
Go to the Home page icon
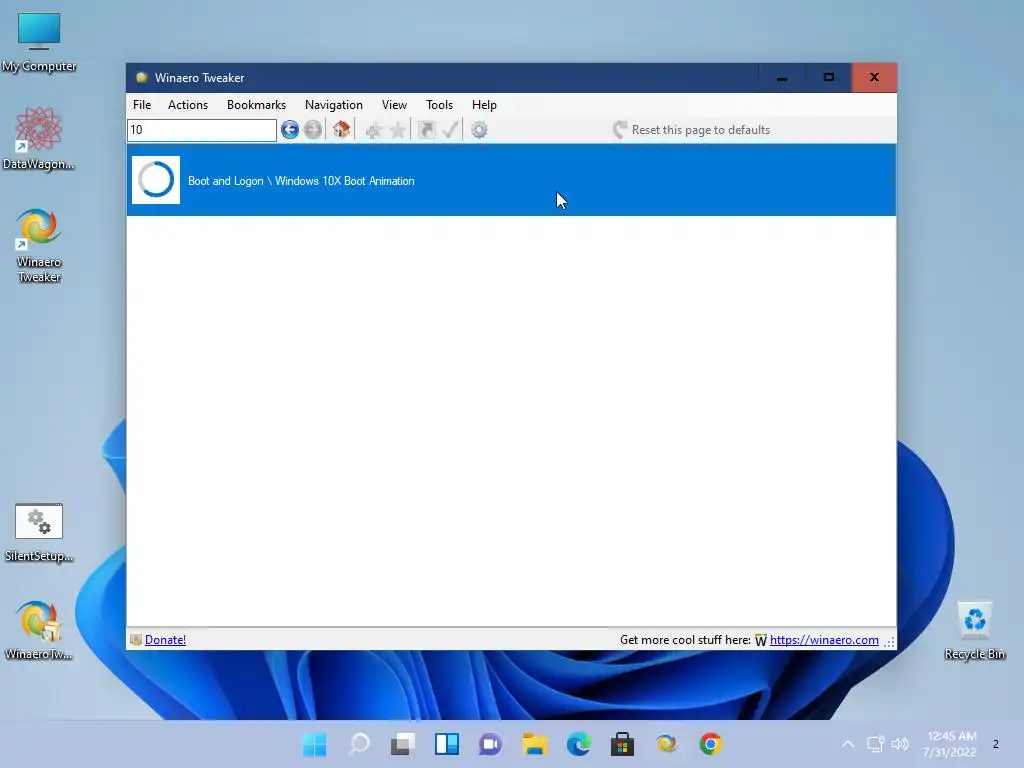tap(341, 129)
